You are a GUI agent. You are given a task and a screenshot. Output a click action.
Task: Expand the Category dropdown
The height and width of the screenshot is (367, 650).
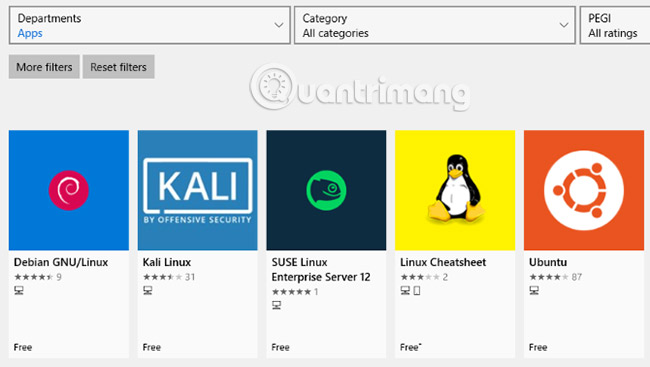click(435, 25)
